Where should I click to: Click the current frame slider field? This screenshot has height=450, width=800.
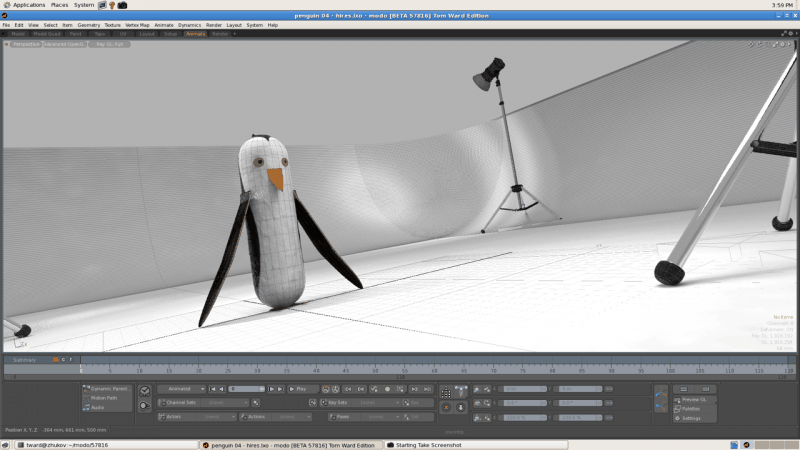[247, 389]
